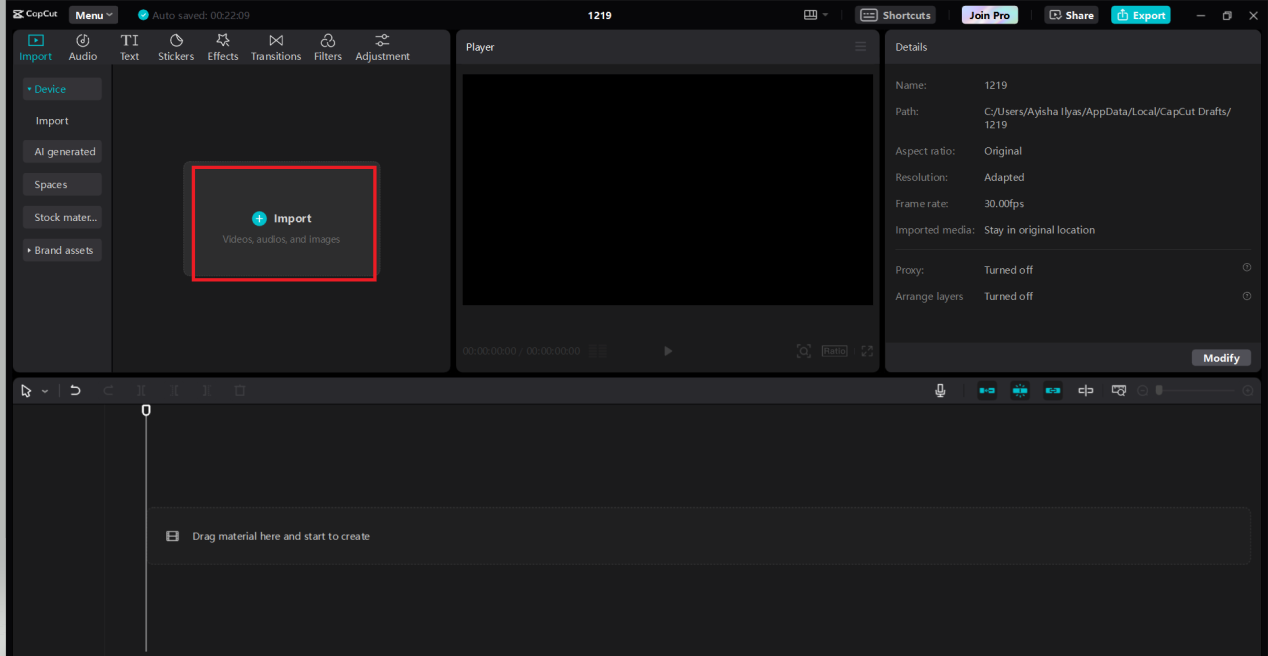
Task: Select Import in the sidebar
Action: 52,121
